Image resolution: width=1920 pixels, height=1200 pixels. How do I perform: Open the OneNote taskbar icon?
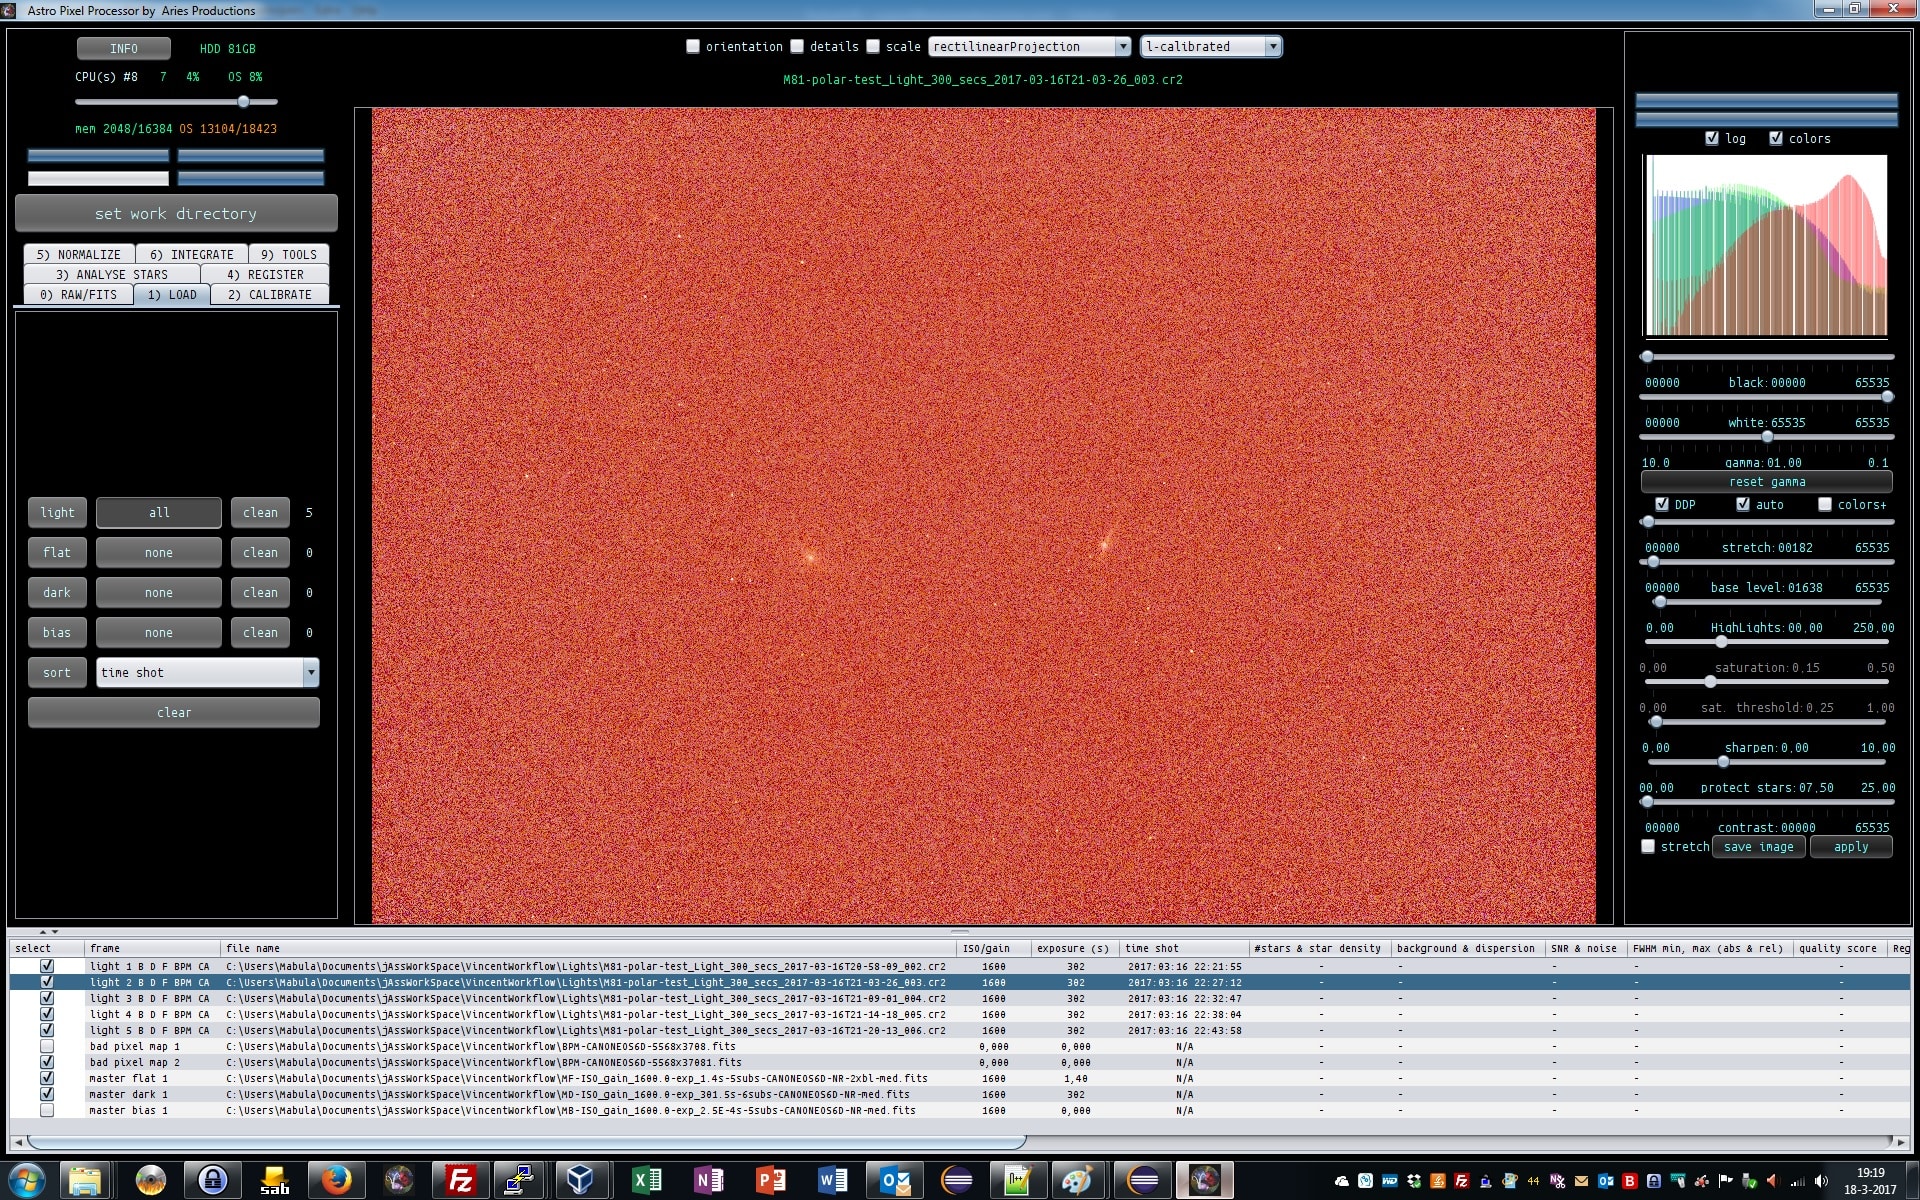[x=708, y=1181]
